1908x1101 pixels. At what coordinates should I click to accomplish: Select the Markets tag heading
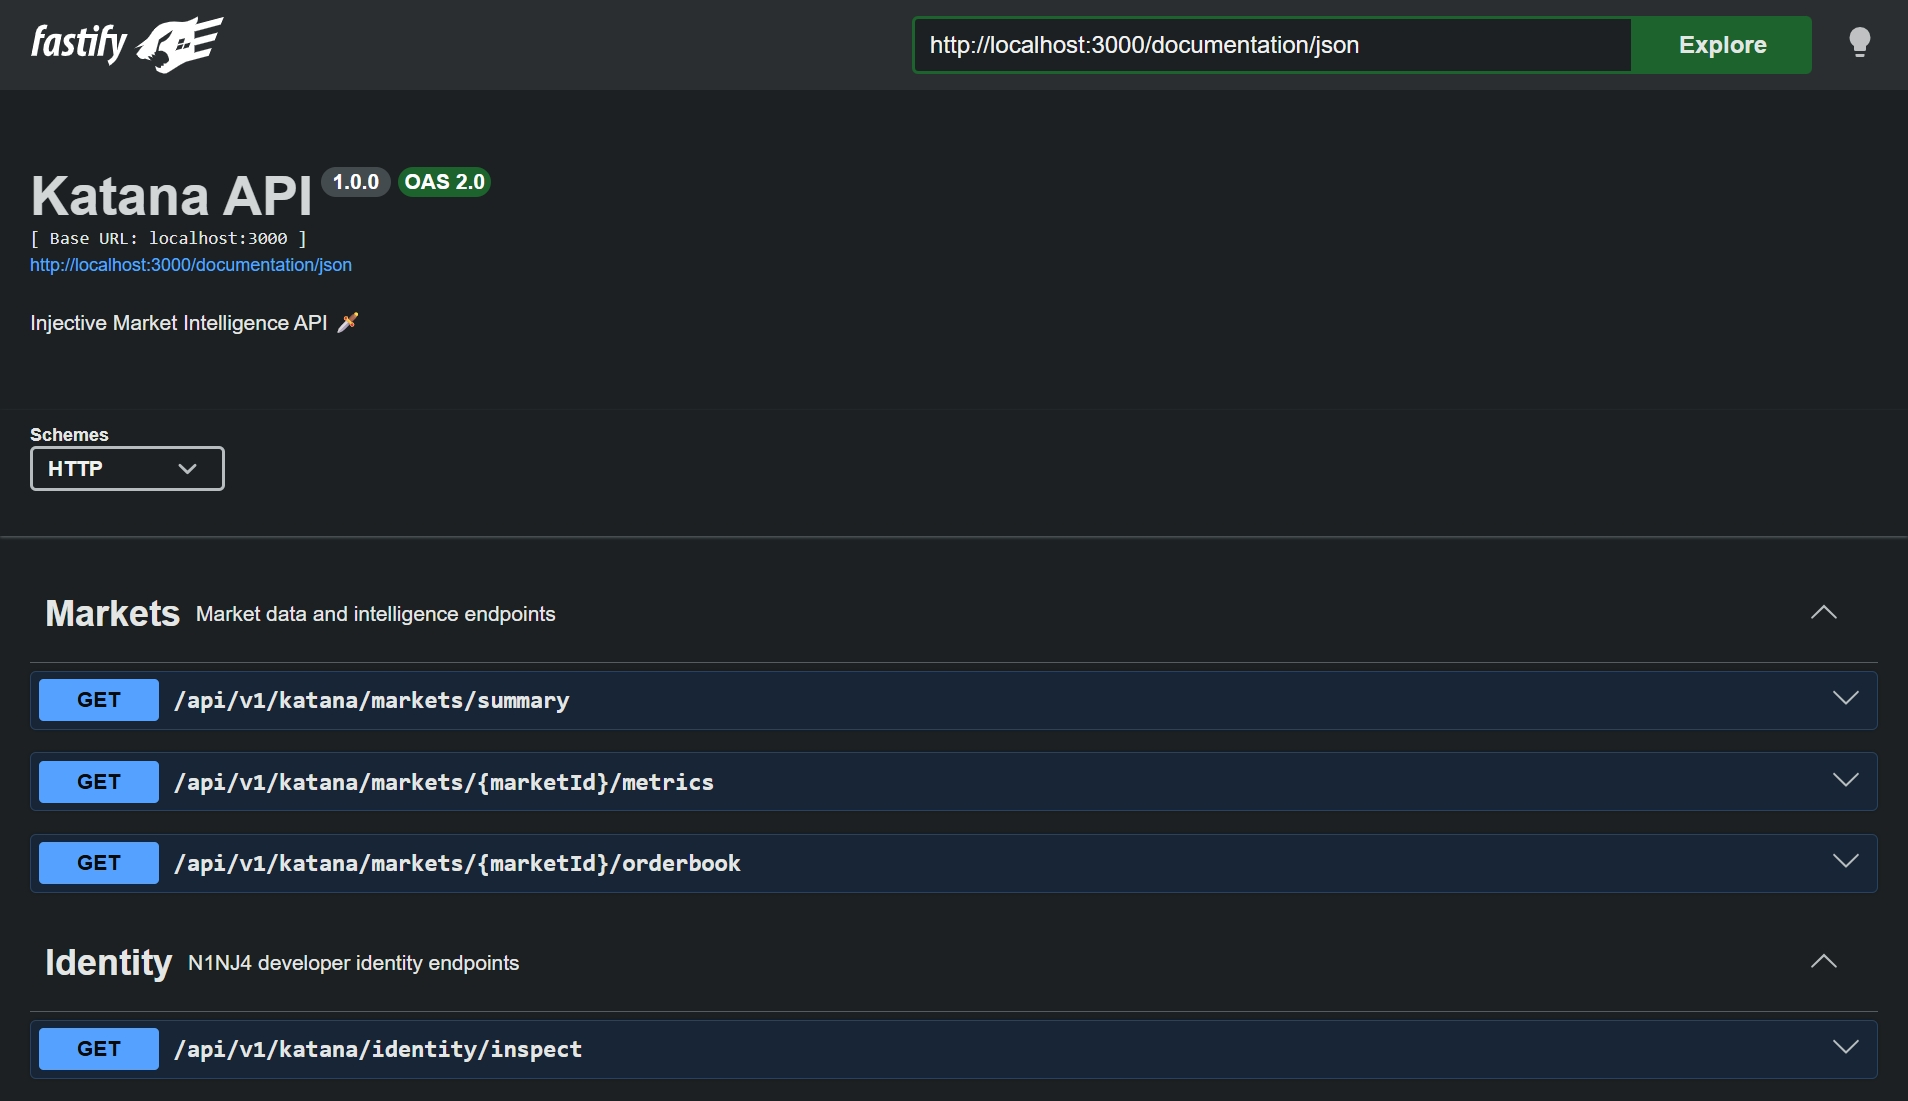[112, 613]
